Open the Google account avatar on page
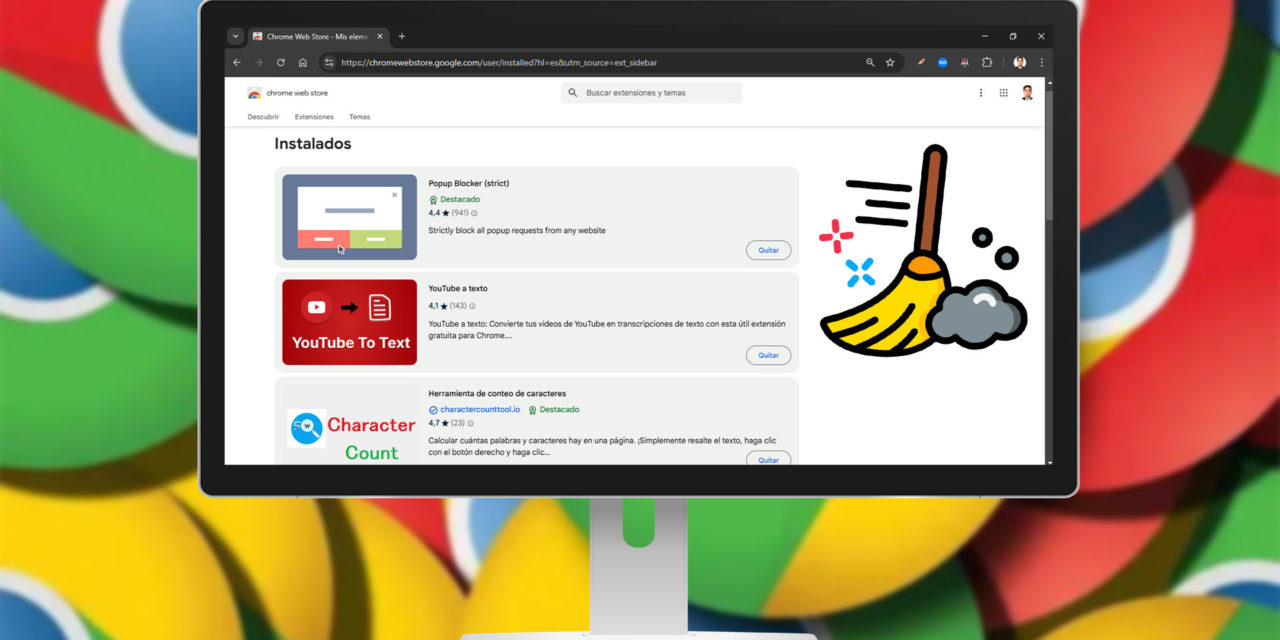The width and height of the screenshot is (1280, 640). coord(1027,93)
